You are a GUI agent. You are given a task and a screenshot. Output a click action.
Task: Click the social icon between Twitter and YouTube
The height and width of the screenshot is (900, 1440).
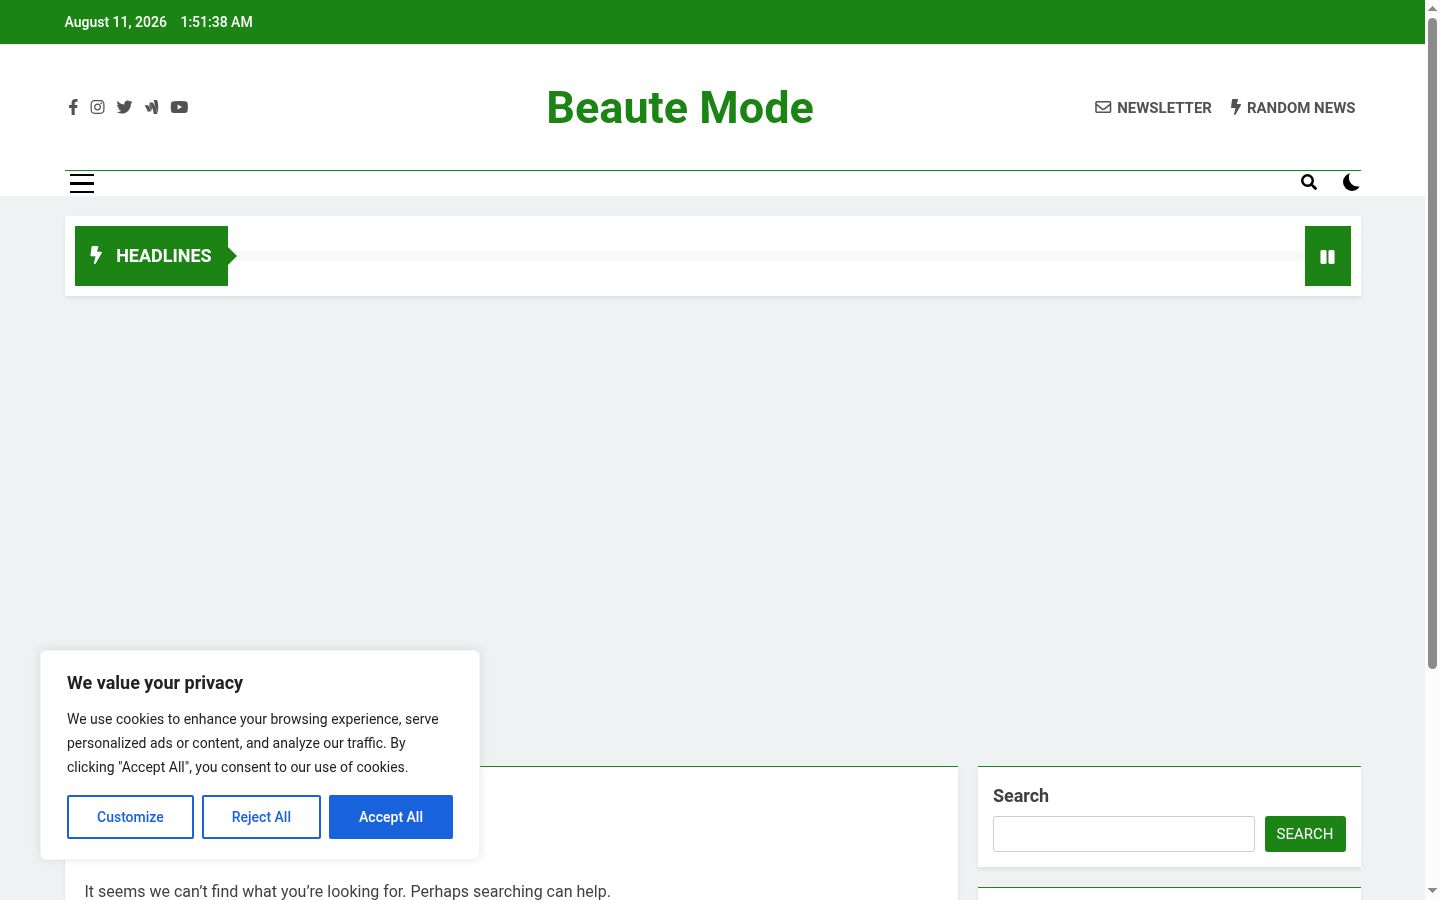pos(151,107)
